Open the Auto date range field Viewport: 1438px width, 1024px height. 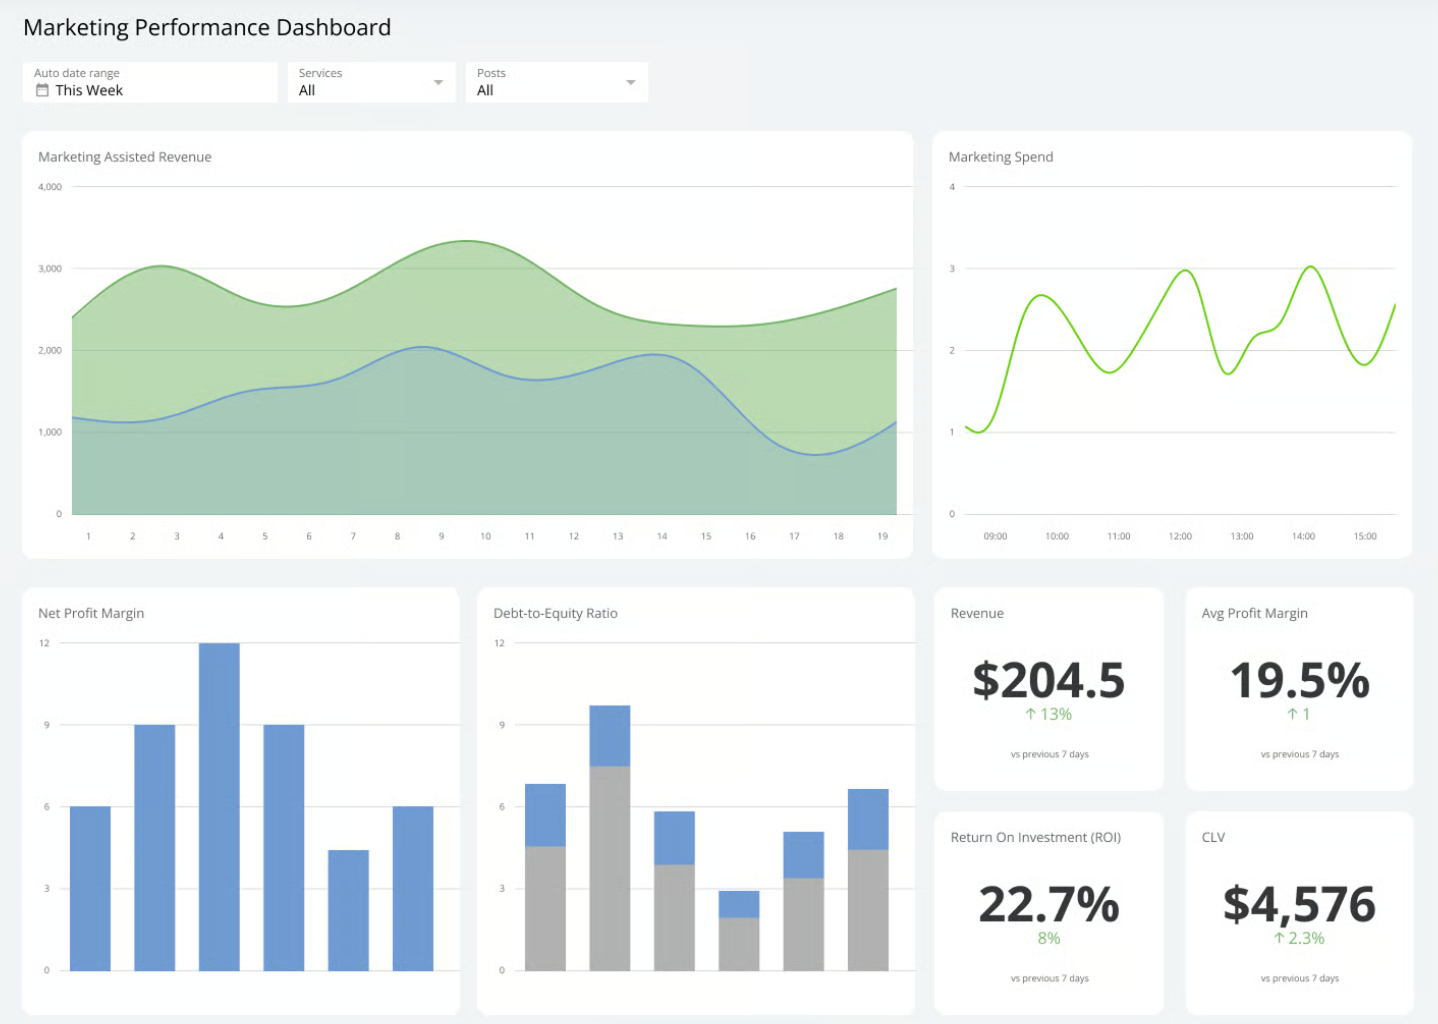coord(150,82)
